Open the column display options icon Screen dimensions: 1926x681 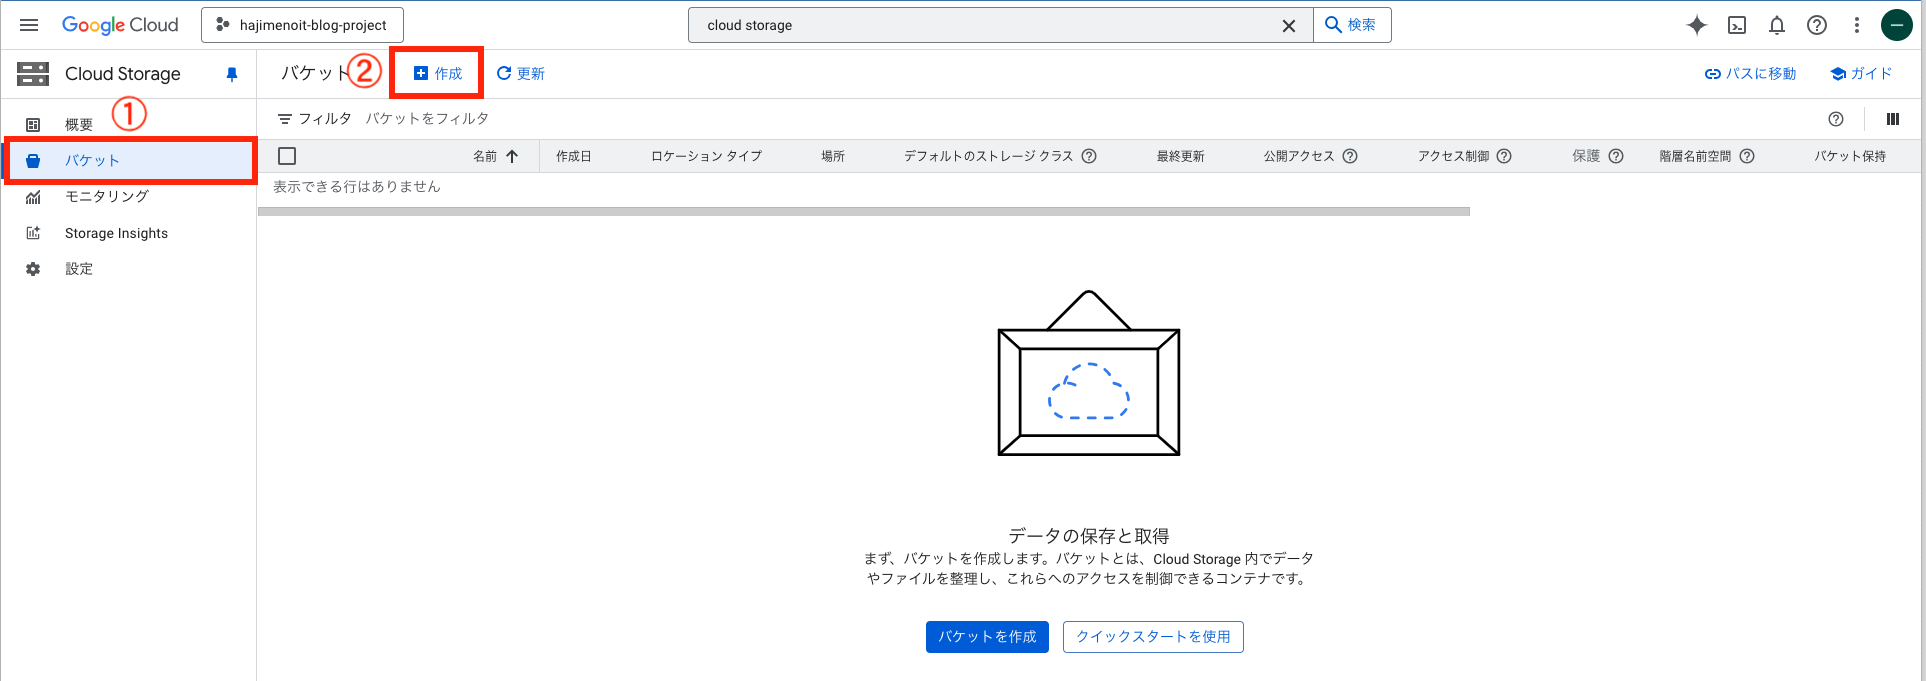pyautogui.click(x=1893, y=119)
